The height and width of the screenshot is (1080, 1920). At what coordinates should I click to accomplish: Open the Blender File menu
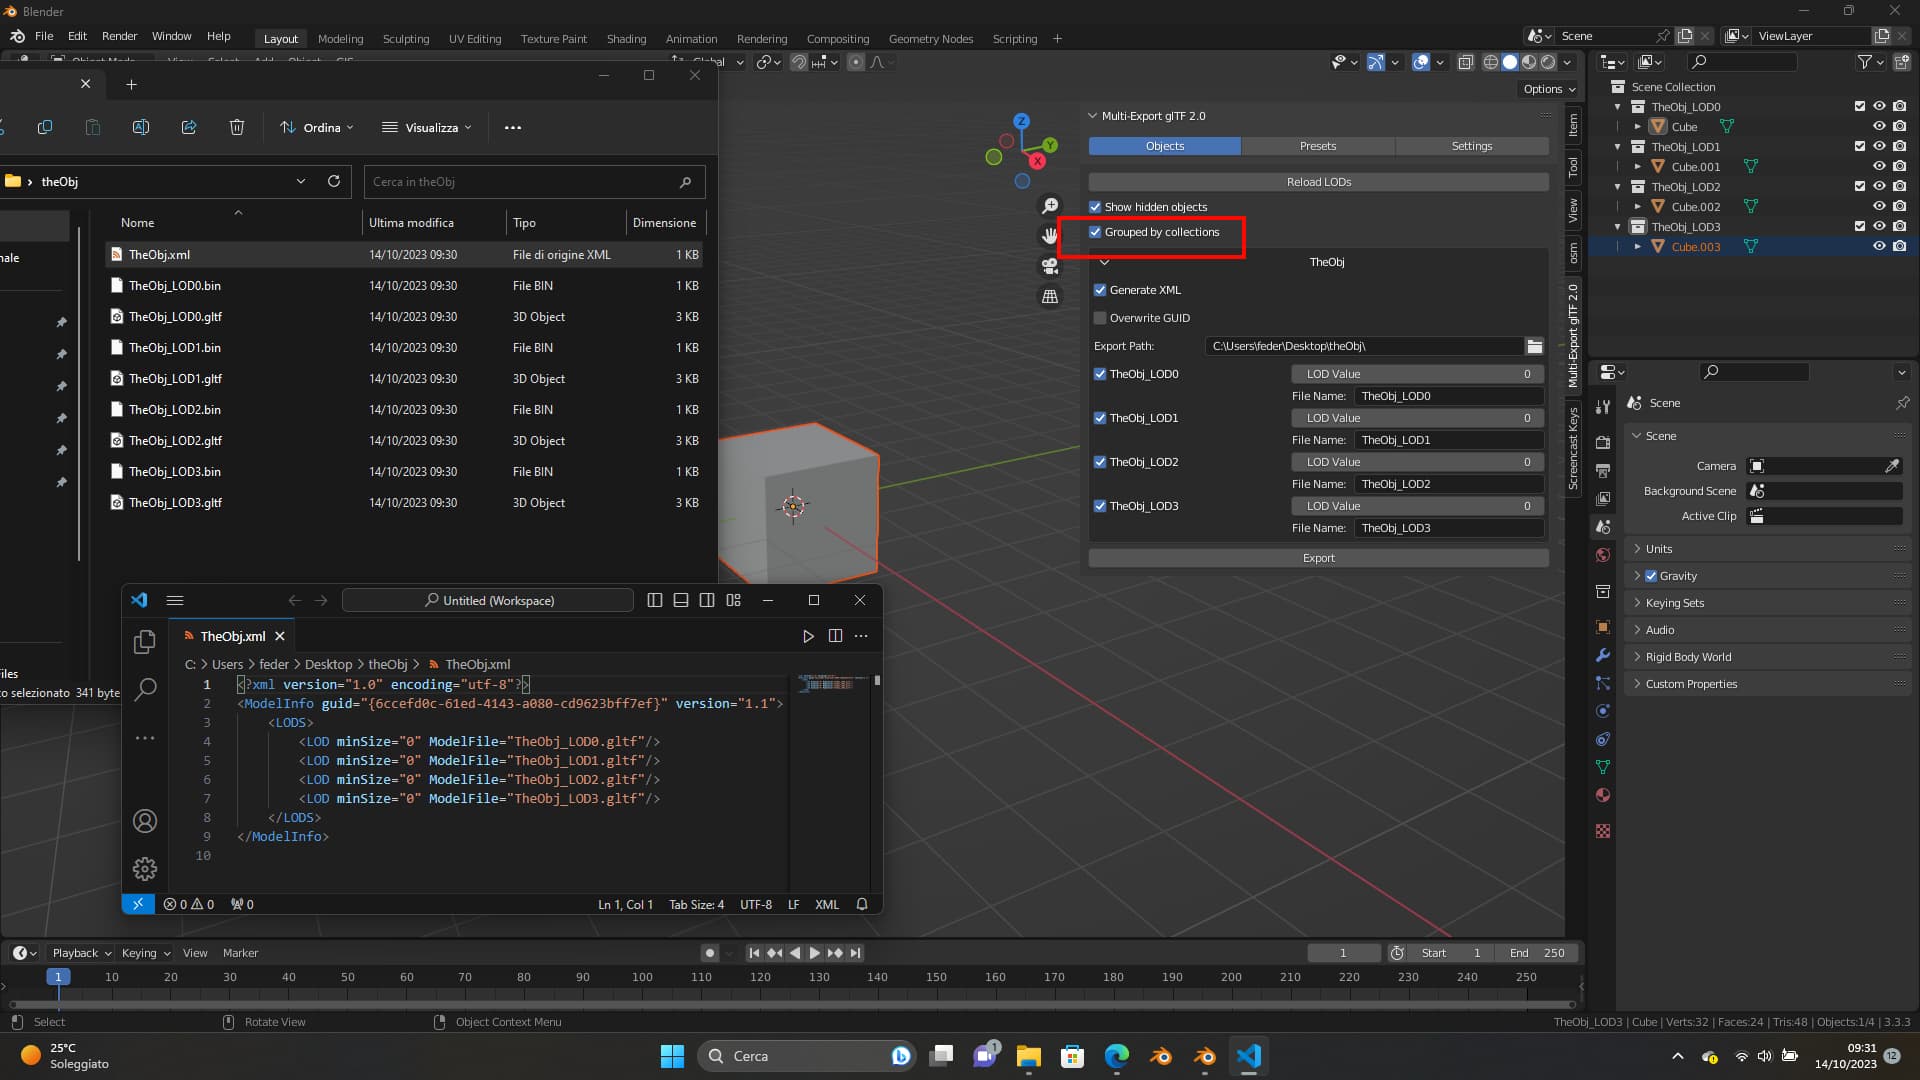tap(44, 36)
